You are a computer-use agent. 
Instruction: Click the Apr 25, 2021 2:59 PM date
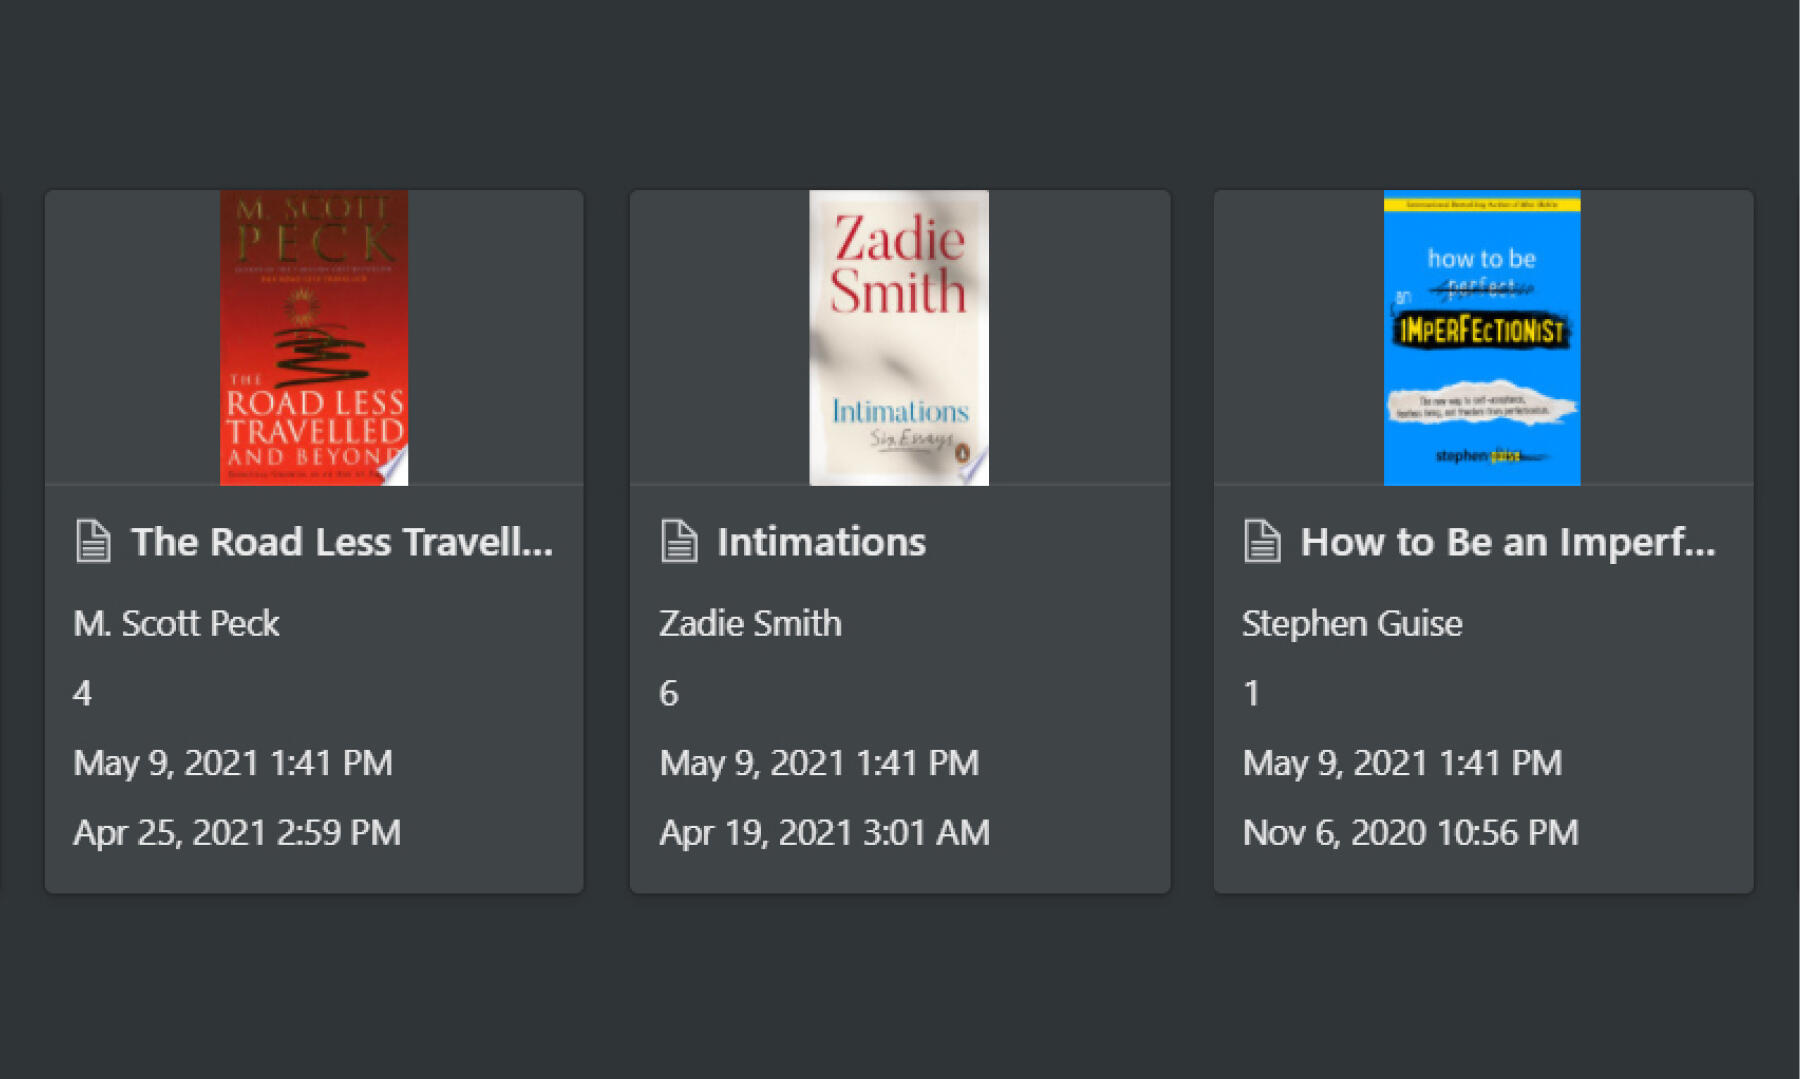point(237,832)
